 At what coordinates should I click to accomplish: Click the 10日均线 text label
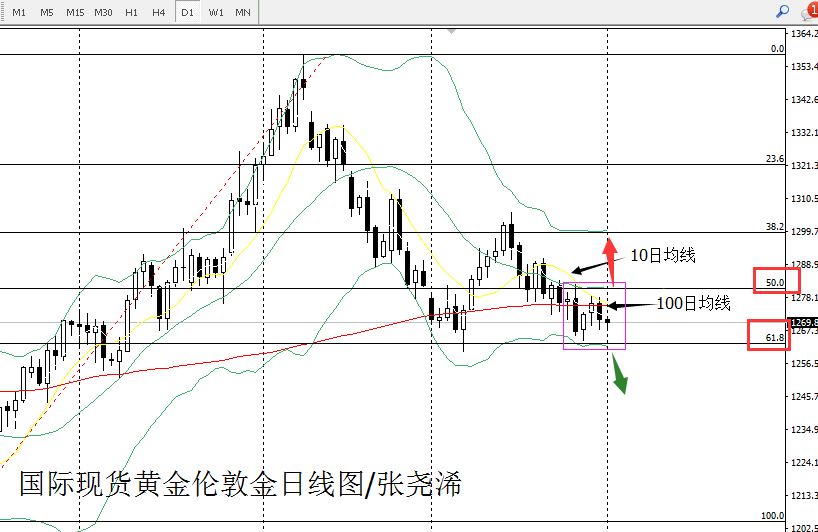[663, 255]
